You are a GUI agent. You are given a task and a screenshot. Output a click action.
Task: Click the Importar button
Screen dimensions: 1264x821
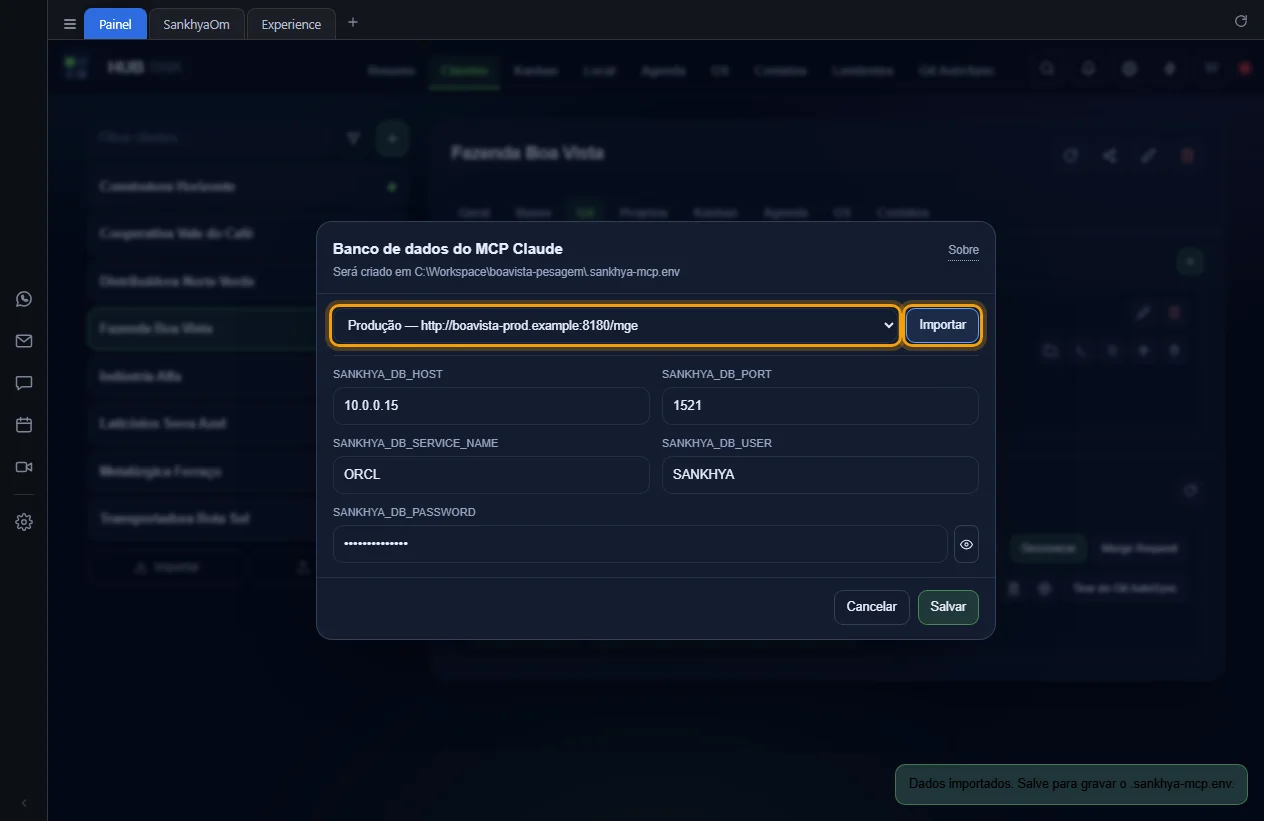[x=943, y=325]
